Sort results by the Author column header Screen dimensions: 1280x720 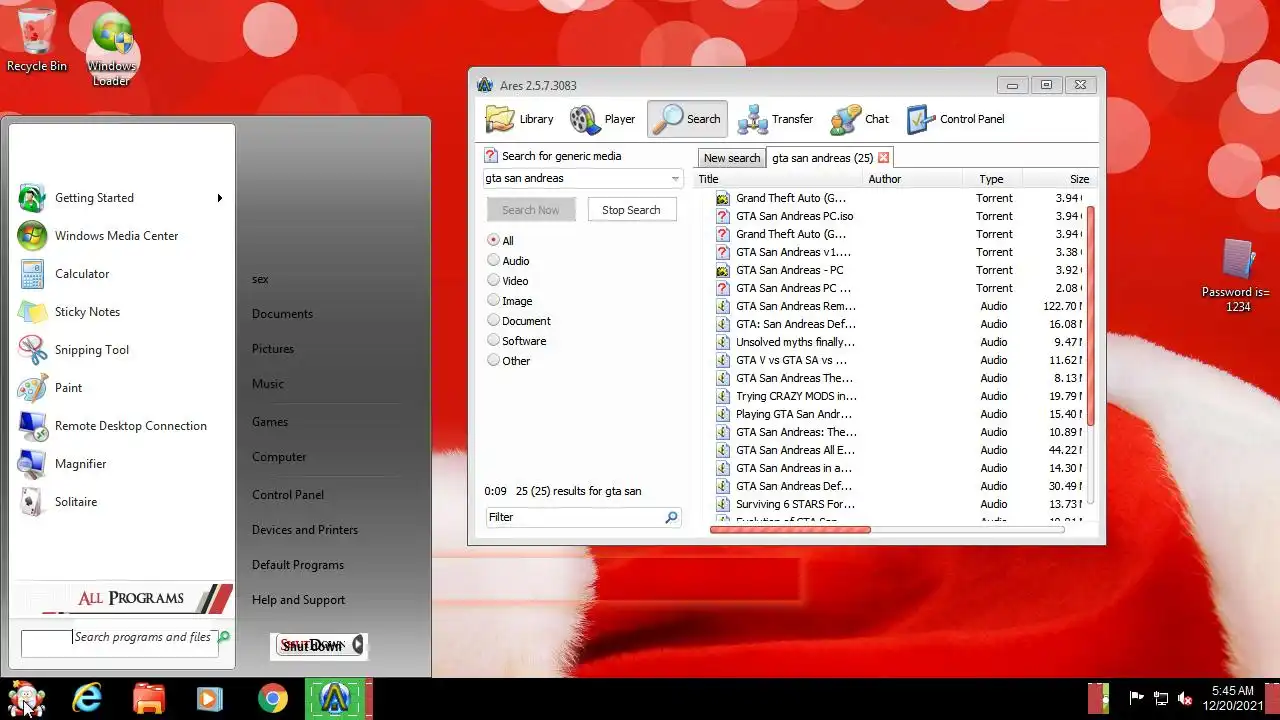[912, 179]
